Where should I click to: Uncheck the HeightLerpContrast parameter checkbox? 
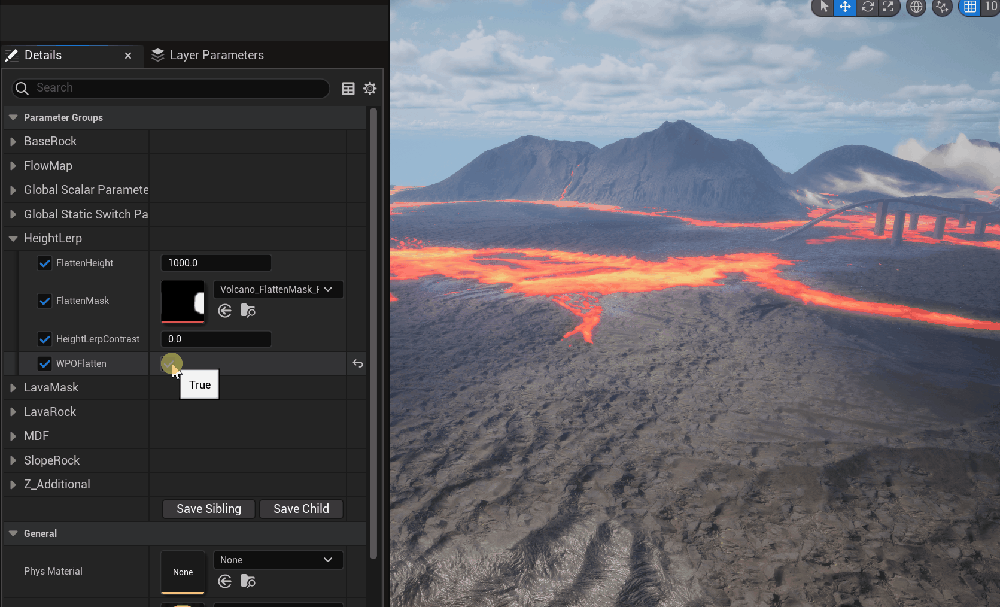(x=44, y=338)
